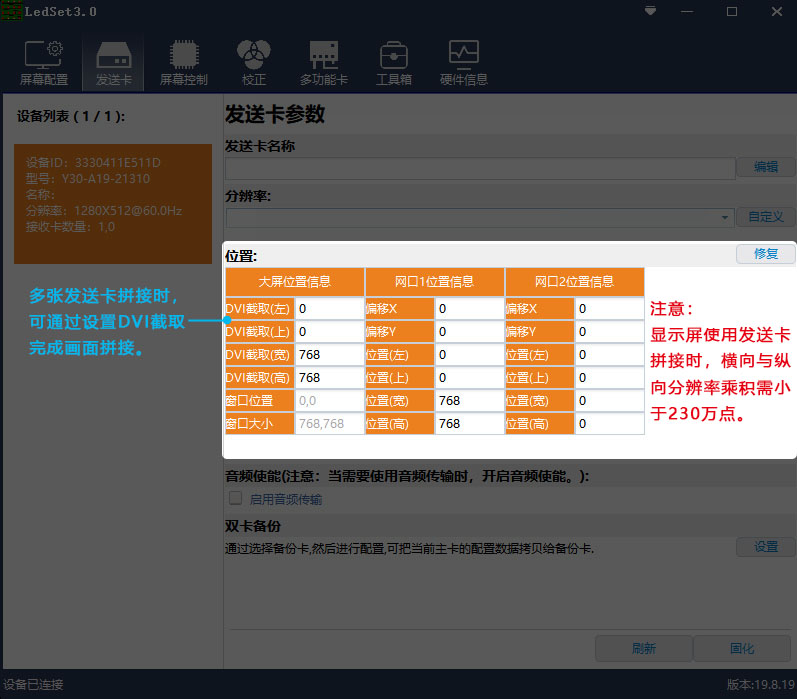Click the 窗口位置 field showing 0,0
This screenshot has width=797, height=699.
329,401
